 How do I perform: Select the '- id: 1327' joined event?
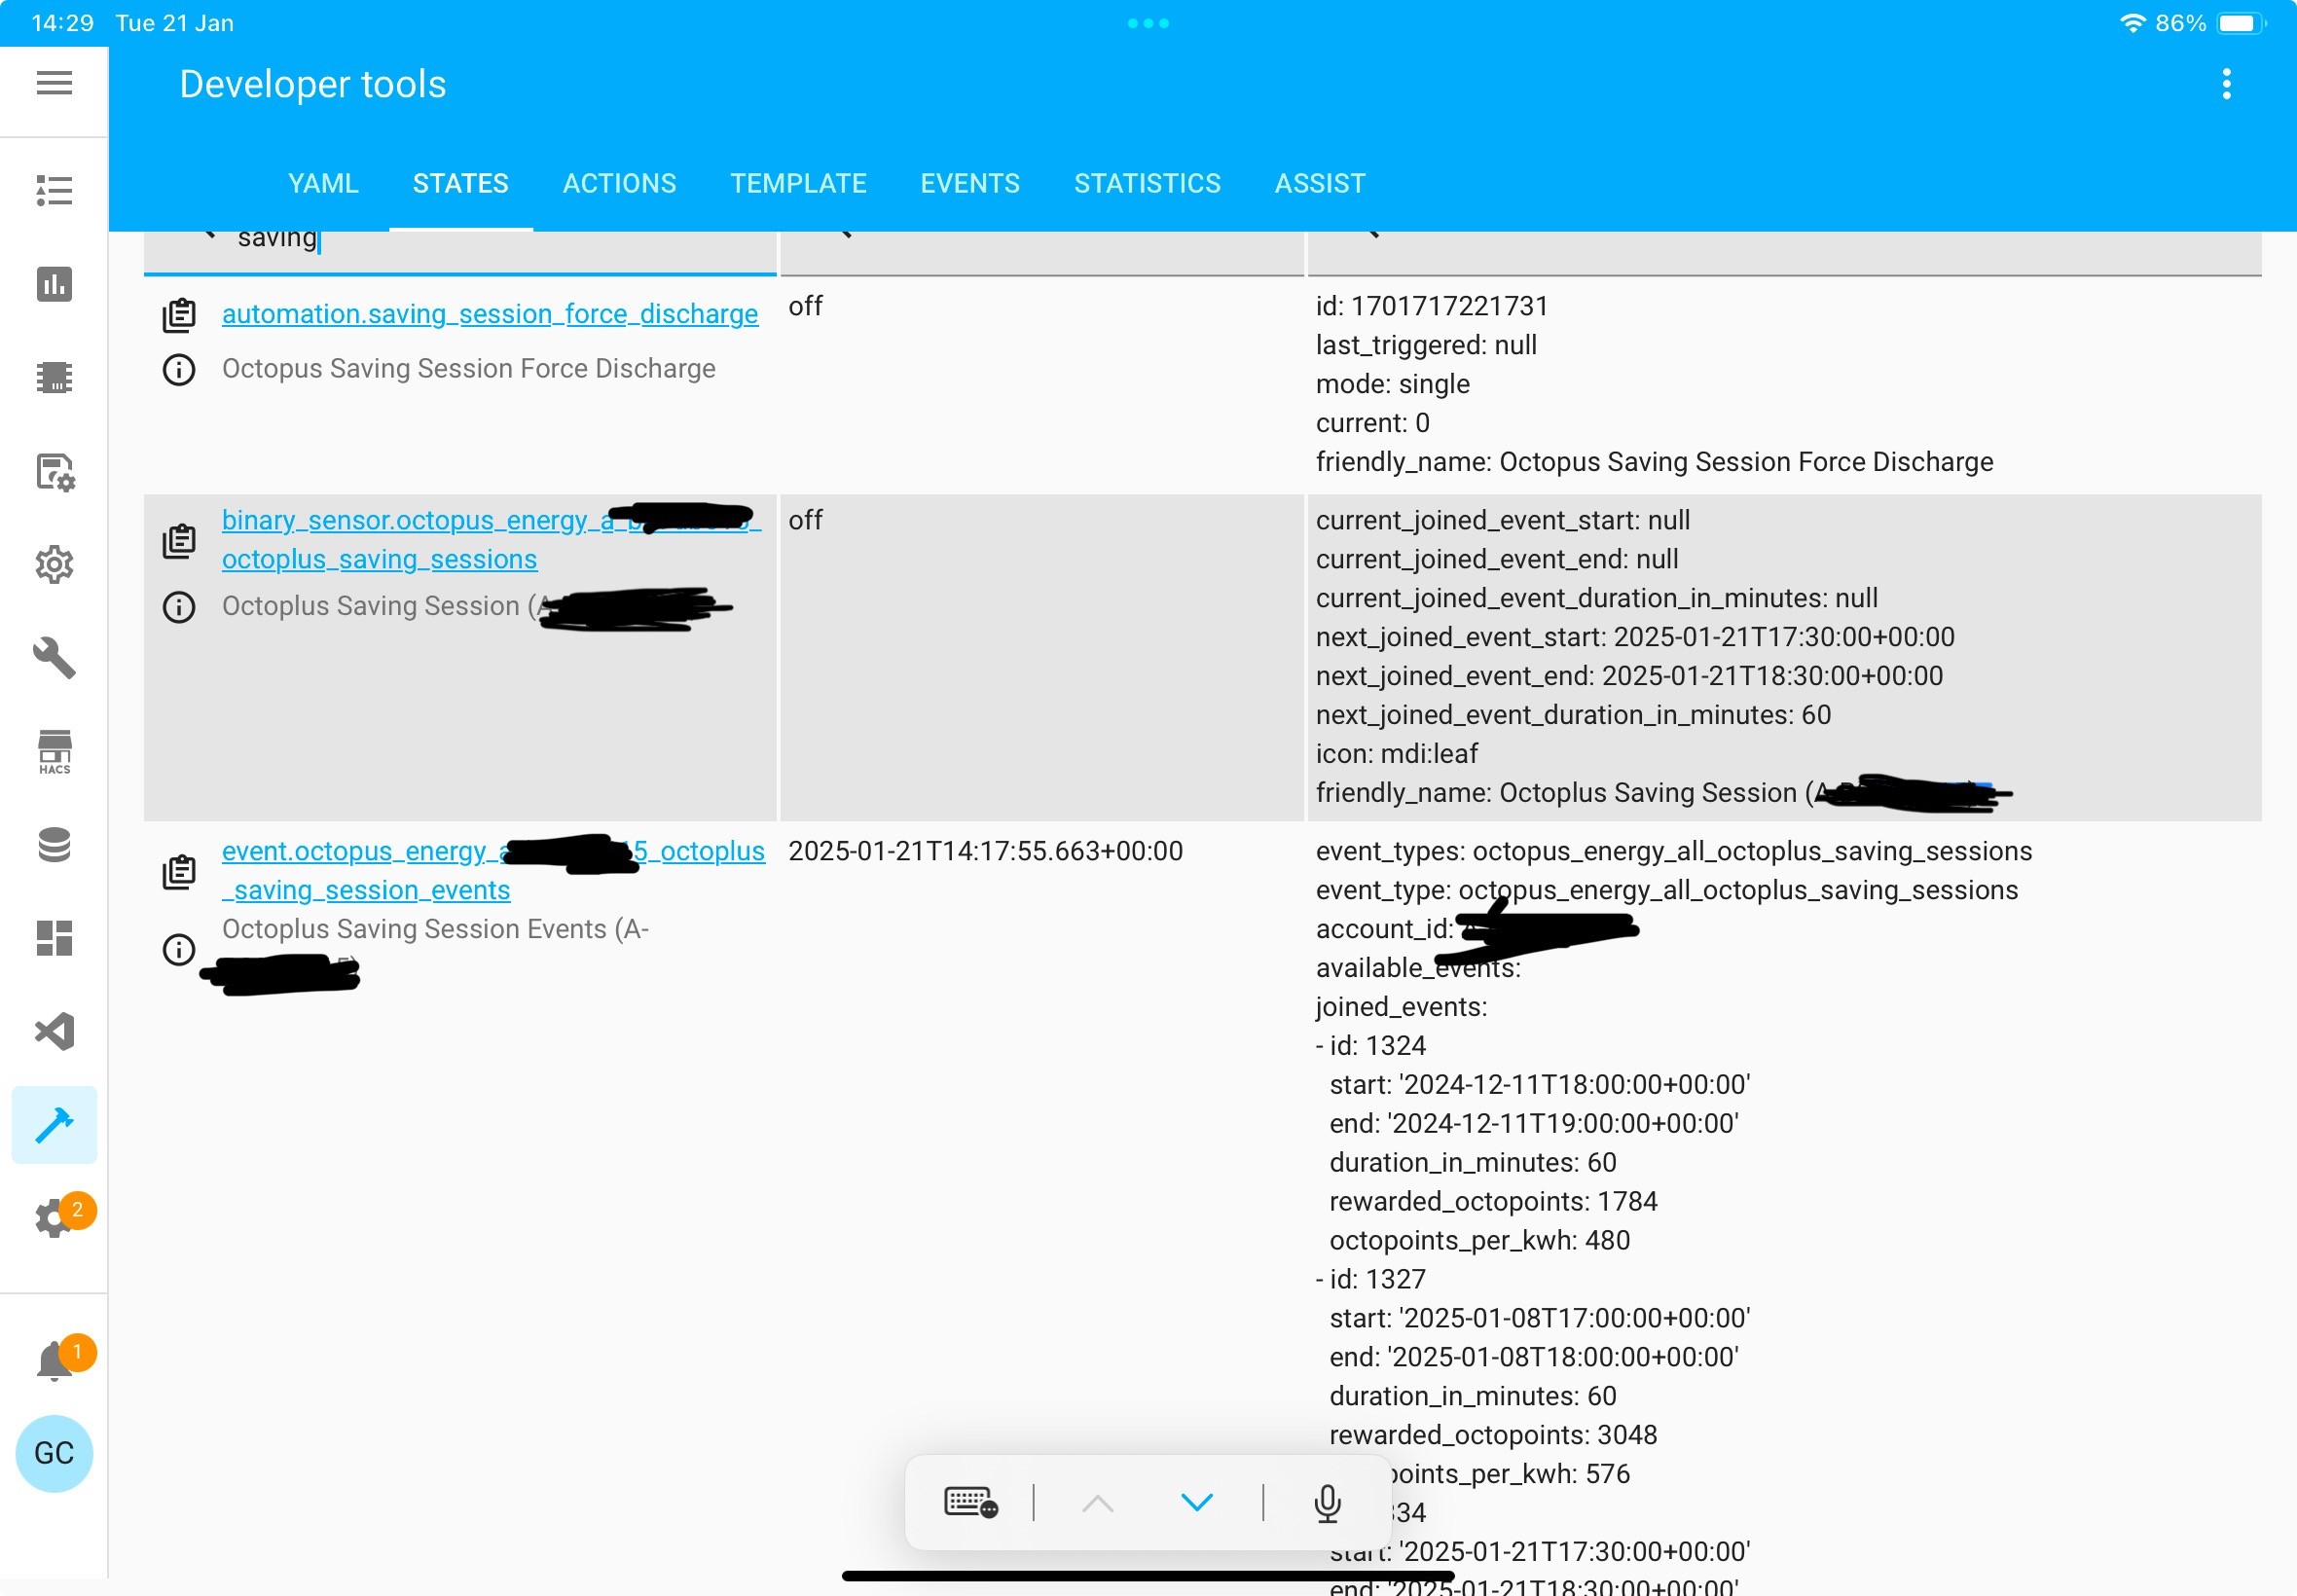[x=1370, y=1279]
